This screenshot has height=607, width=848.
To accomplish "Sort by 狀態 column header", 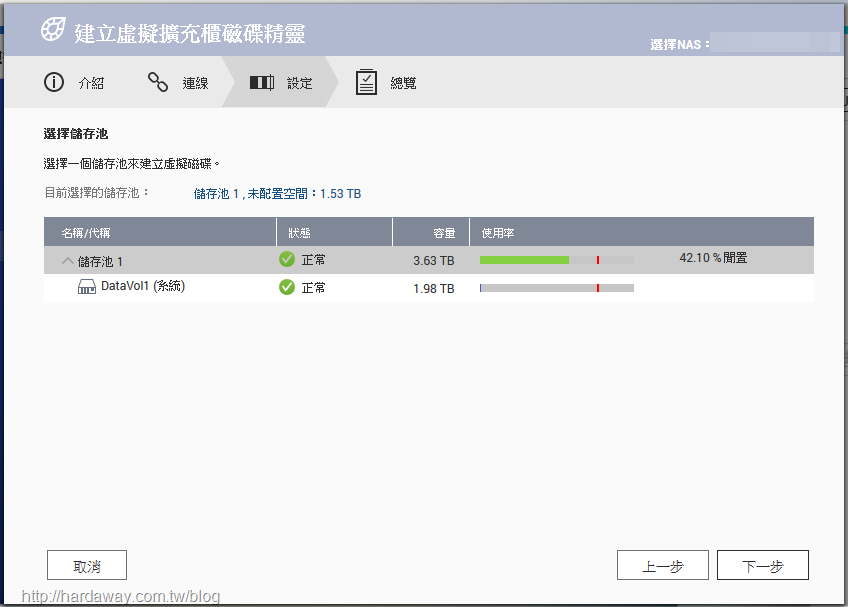I will pyautogui.click(x=335, y=233).
